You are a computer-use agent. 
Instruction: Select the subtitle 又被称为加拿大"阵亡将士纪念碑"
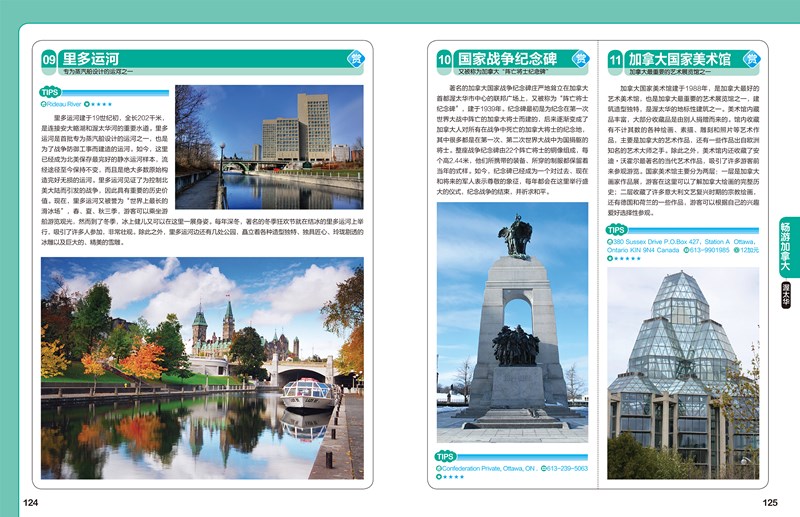[503, 72]
